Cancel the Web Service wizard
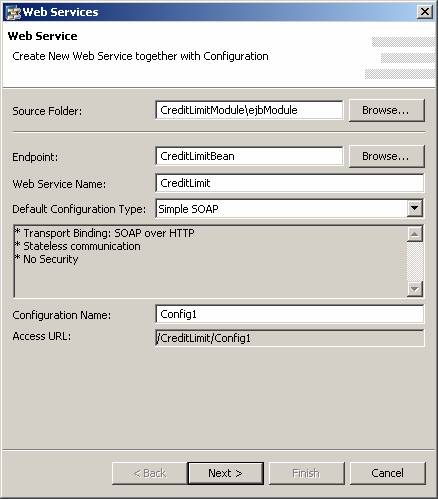 388,473
